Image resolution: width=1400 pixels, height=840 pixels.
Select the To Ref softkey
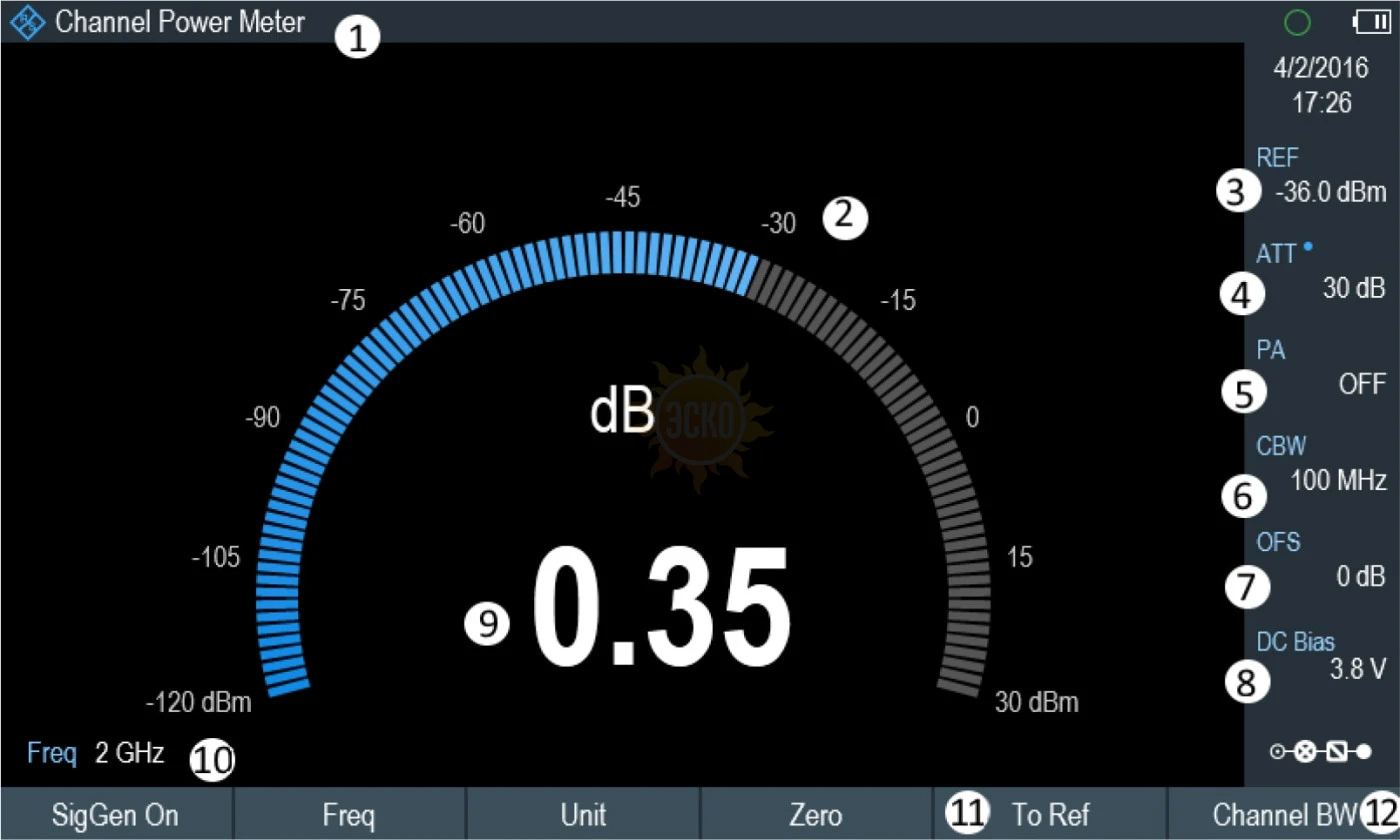click(x=1049, y=815)
